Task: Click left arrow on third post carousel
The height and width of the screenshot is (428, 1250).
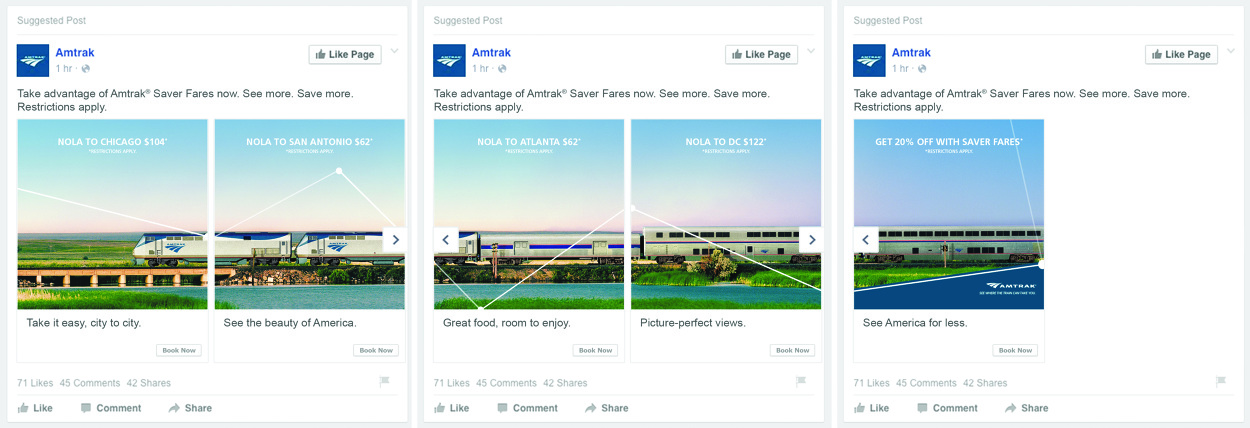Action: [866, 240]
